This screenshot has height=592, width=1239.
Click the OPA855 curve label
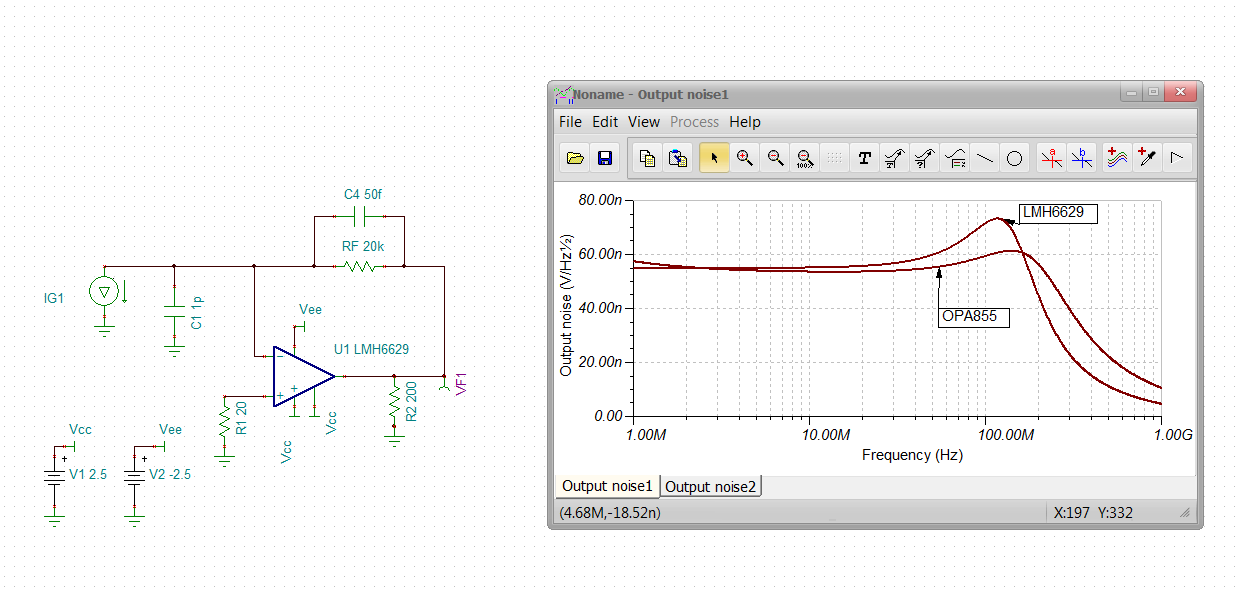pos(974,317)
